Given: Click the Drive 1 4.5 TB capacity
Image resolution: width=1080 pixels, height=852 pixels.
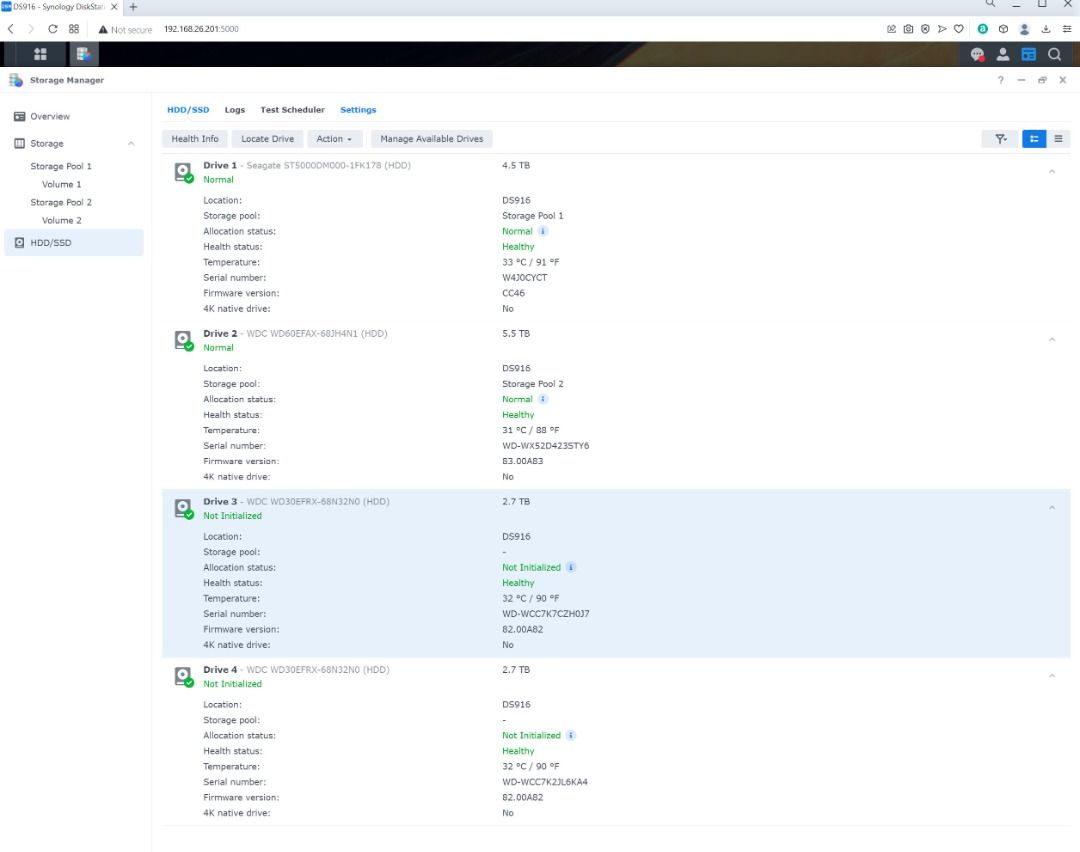Looking at the screenshot, I should pos(516,165).
